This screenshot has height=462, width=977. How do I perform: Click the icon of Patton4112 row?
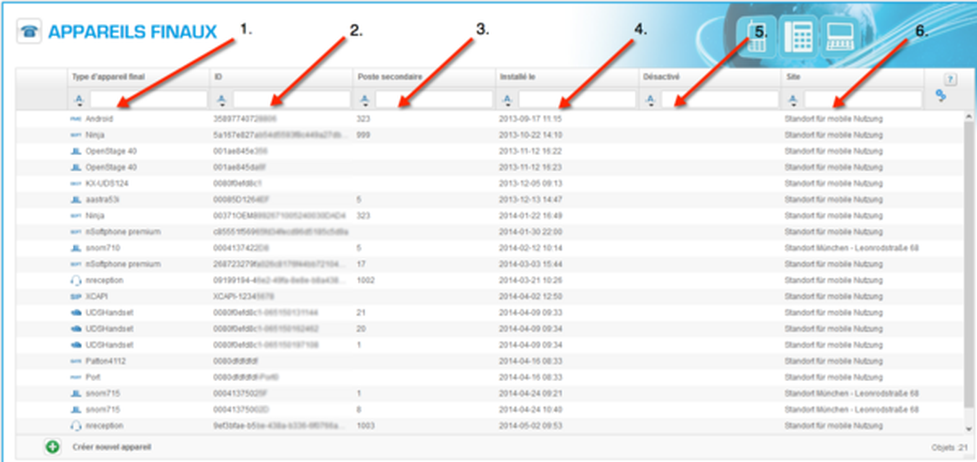[76, 362]
